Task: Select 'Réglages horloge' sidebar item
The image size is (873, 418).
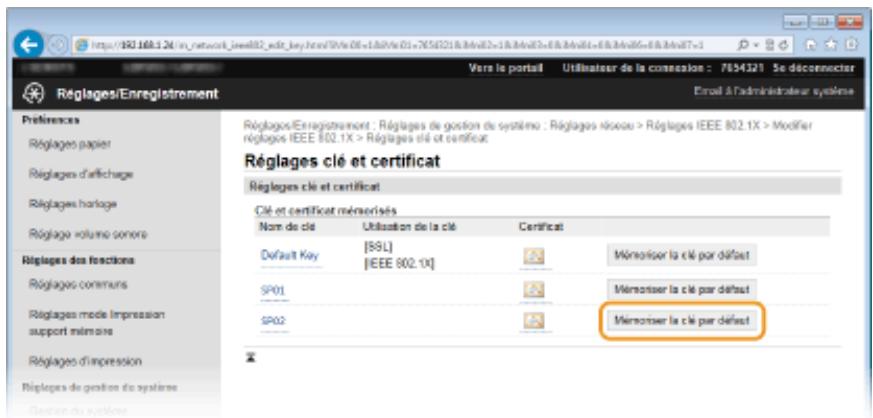Action: tap(72, 204)
